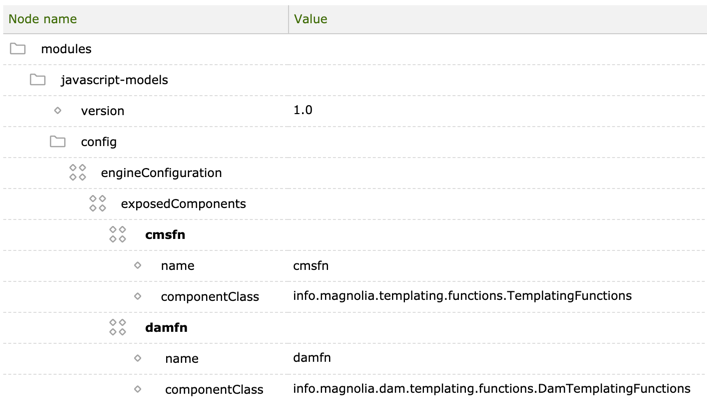Click the version value 1.0

pos(303,110)
